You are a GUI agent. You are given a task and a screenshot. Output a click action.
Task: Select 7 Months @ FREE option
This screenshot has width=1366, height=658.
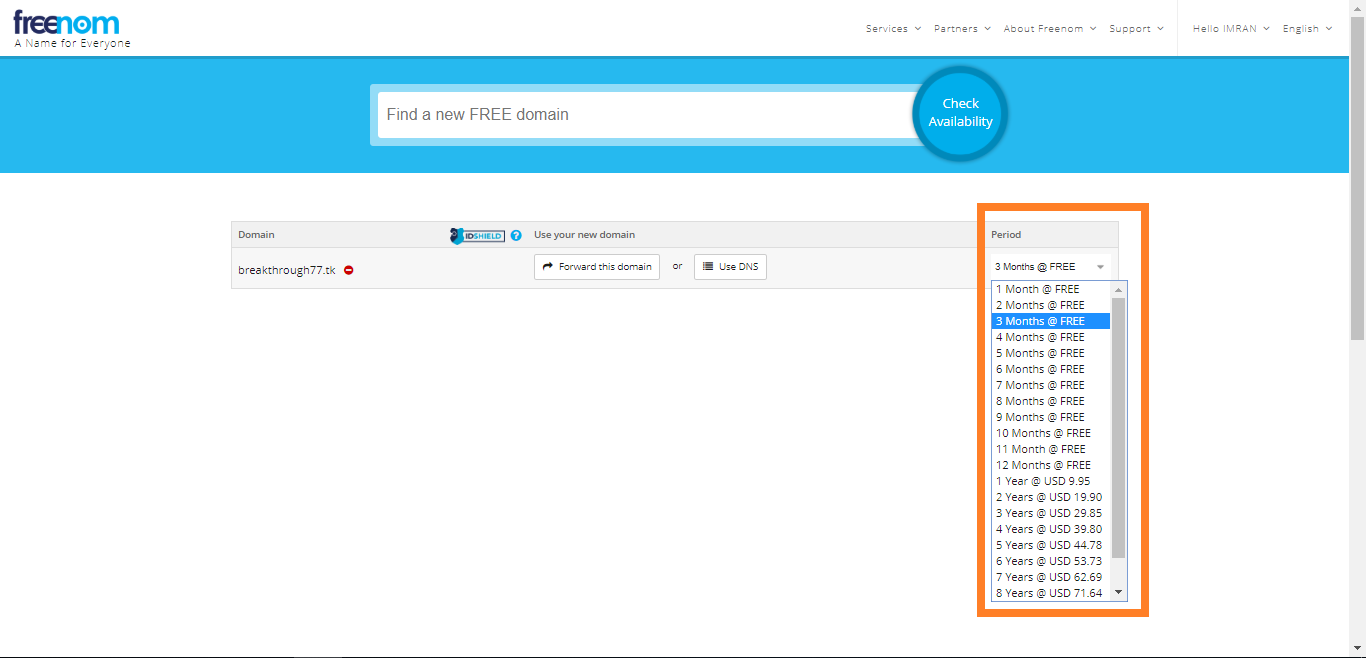point(1051,385)
